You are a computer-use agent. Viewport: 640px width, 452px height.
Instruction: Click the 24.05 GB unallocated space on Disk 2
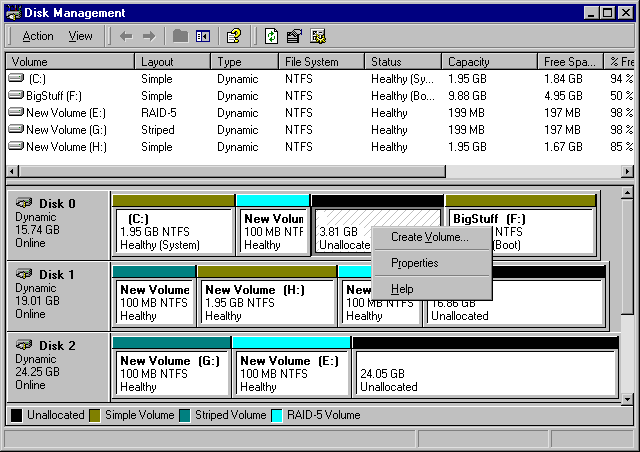[483, 373]
